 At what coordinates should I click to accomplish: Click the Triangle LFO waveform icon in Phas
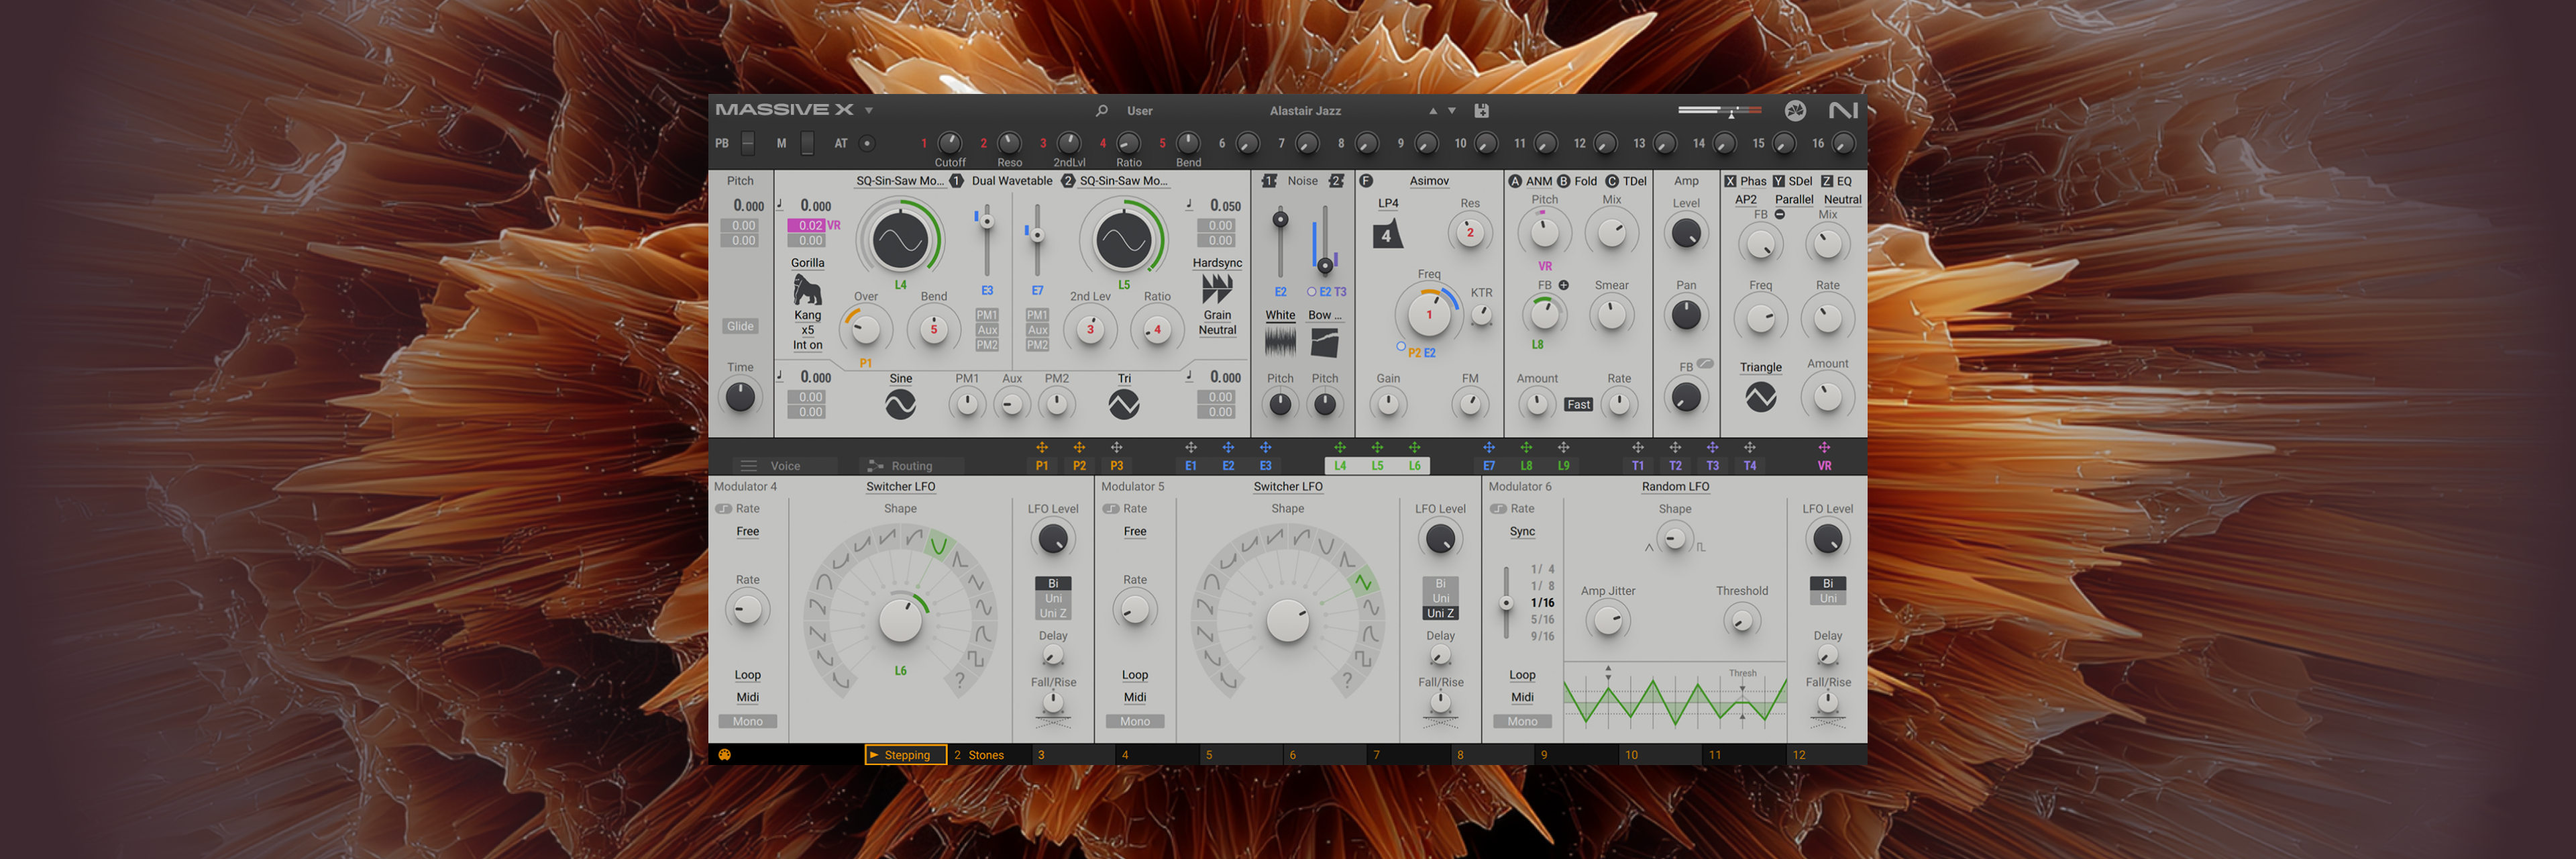[x=1760, y=398]
